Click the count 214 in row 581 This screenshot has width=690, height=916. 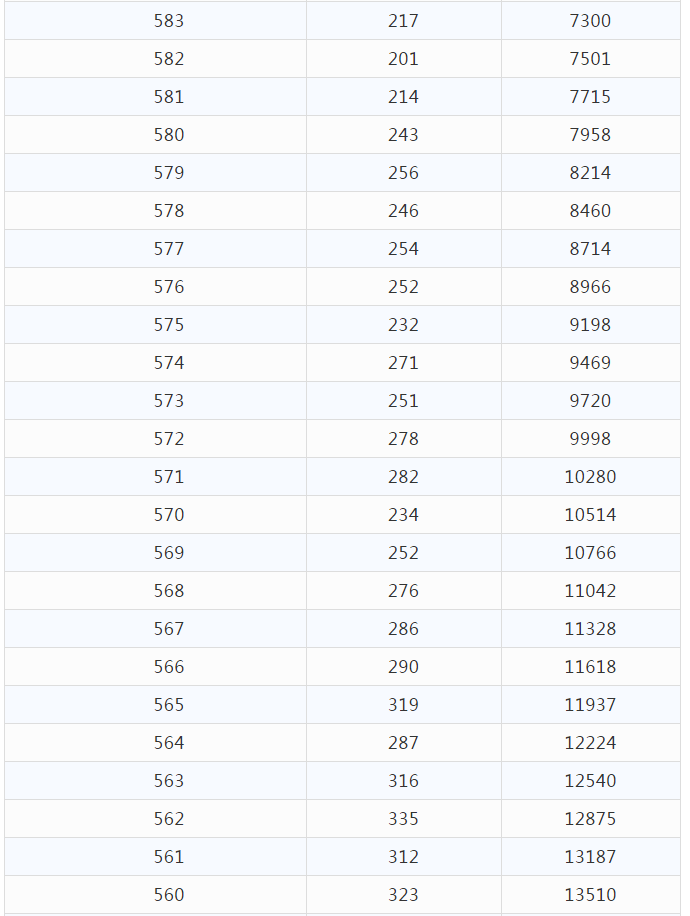tap(403, 97)
